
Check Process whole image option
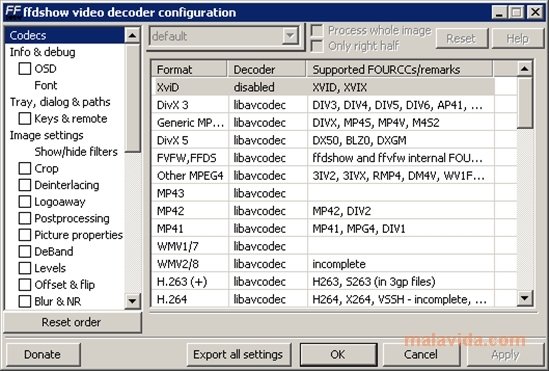(317, 30)
